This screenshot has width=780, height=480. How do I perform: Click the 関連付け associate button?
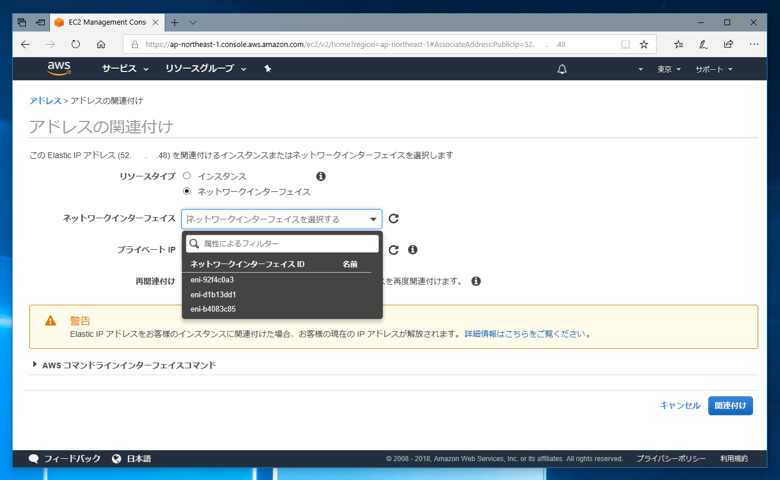[730, 405]
